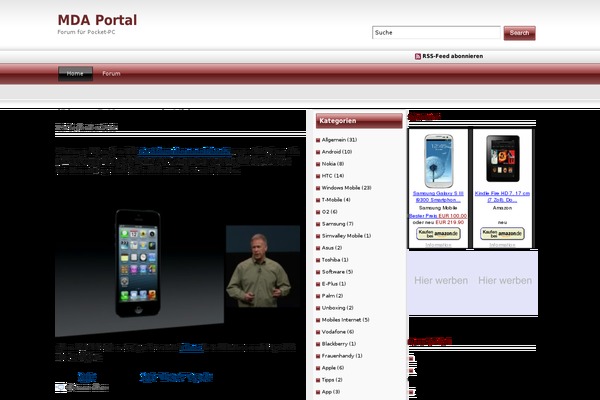Click Bester Preis EUR 100,00 link
600x400 pixels.
[x=438, y=216]
